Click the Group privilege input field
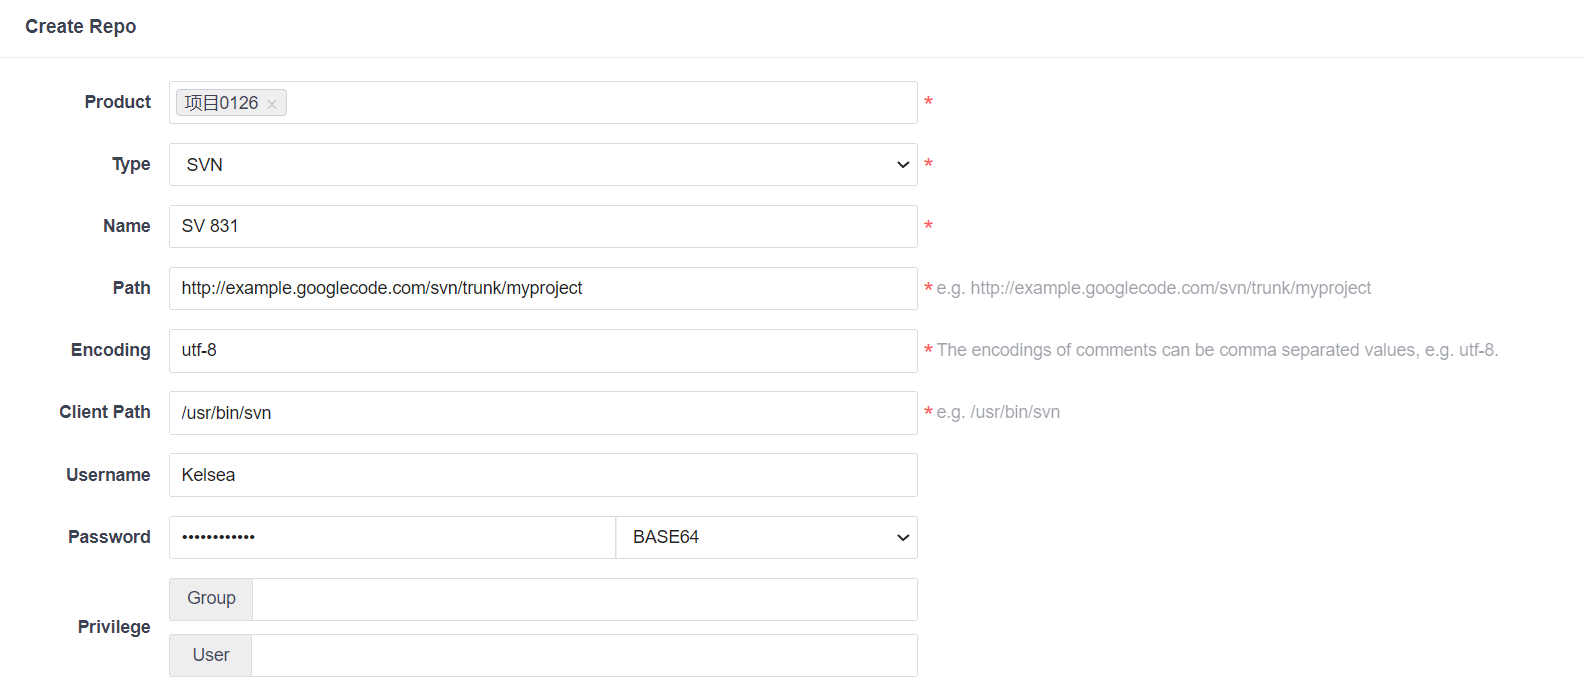The image size is (1585, 690). tap(584, 599)
